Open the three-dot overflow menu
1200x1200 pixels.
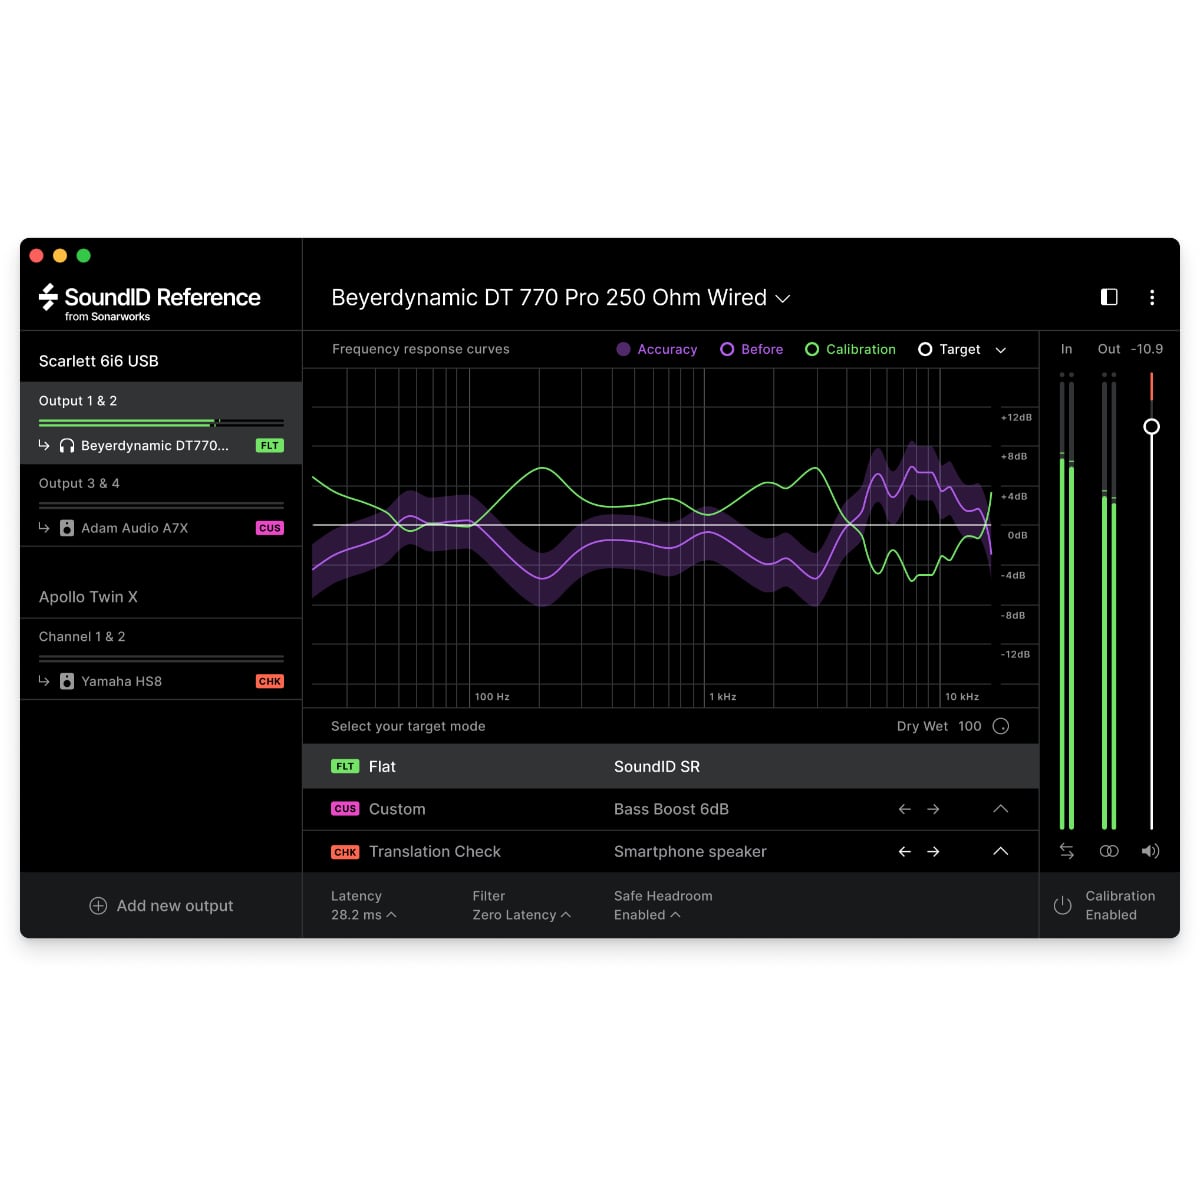point(1152,297)
